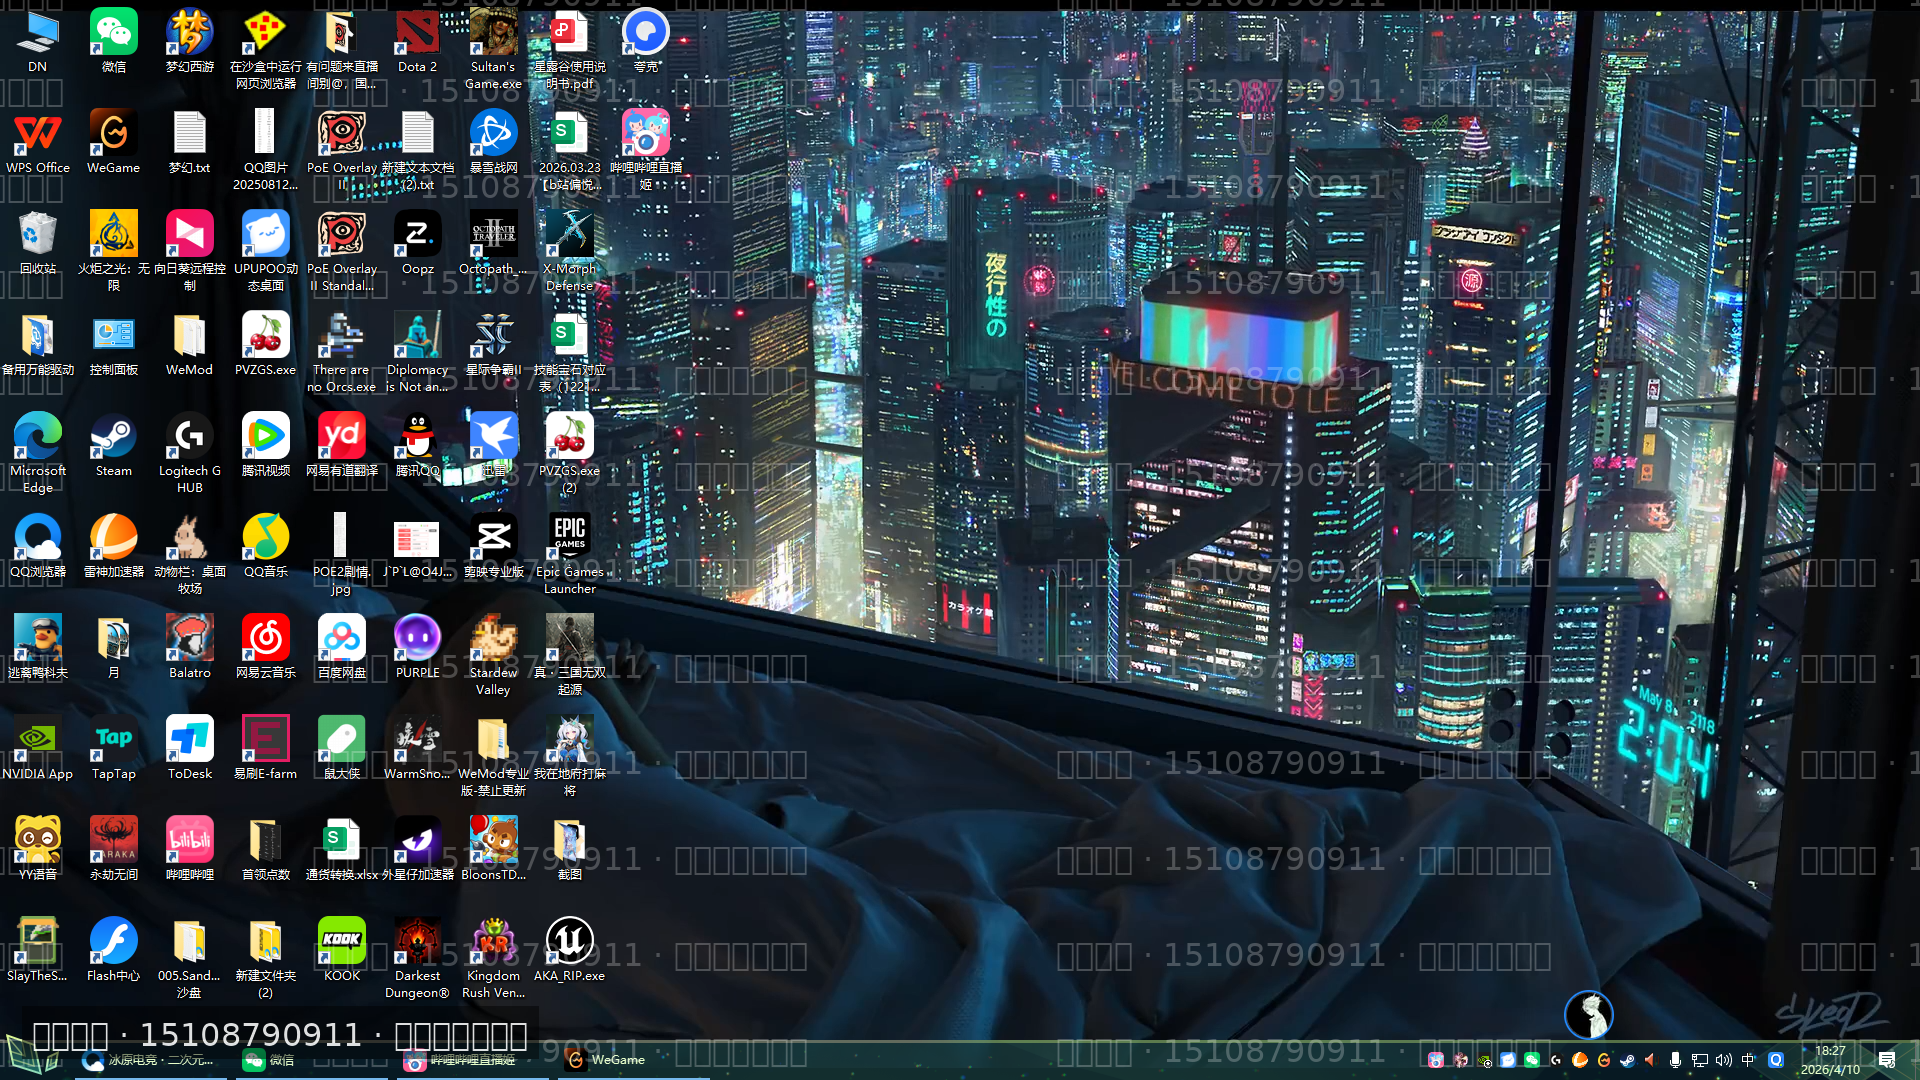Open the NVIDIA App shortcut

tap(37, 740)
